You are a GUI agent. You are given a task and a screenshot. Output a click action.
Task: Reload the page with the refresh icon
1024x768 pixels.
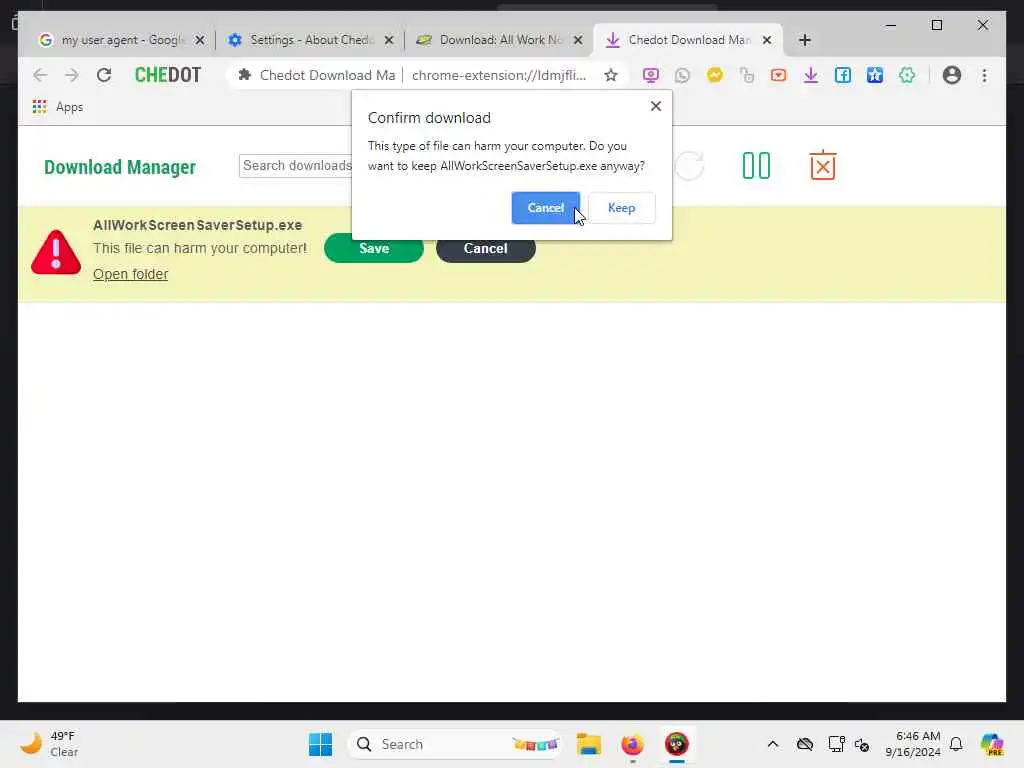tap(104, 75)
